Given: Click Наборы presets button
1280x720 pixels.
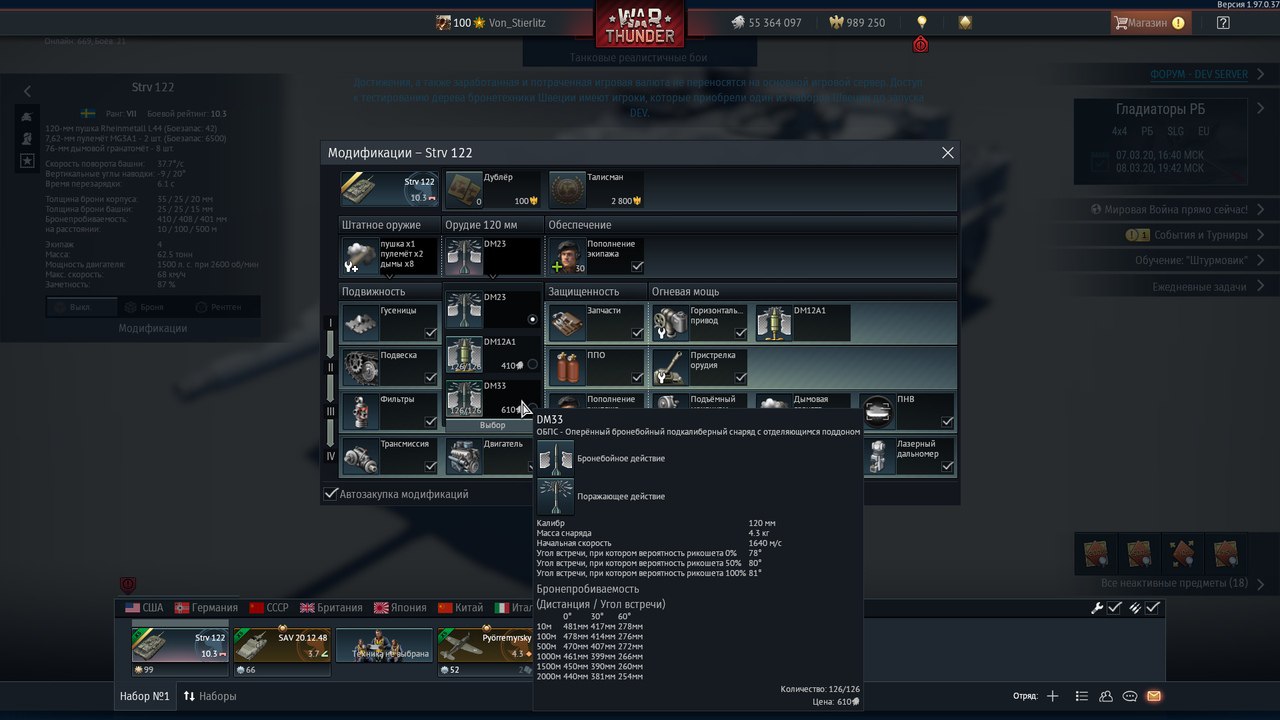Looking at the screenshot, I should coord(210,696).
